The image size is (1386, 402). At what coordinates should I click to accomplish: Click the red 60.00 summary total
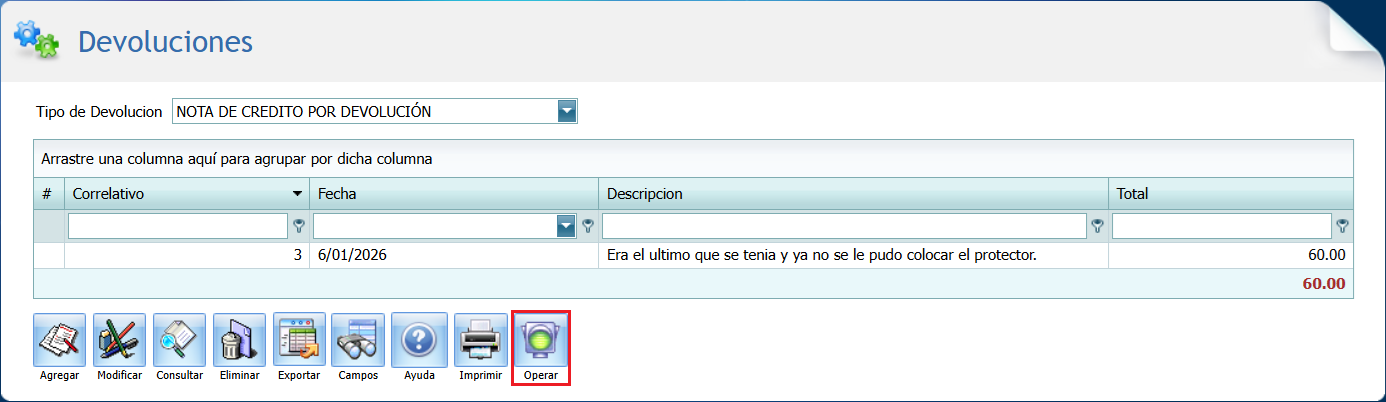pyautogui.click(x=1324, y=283)
